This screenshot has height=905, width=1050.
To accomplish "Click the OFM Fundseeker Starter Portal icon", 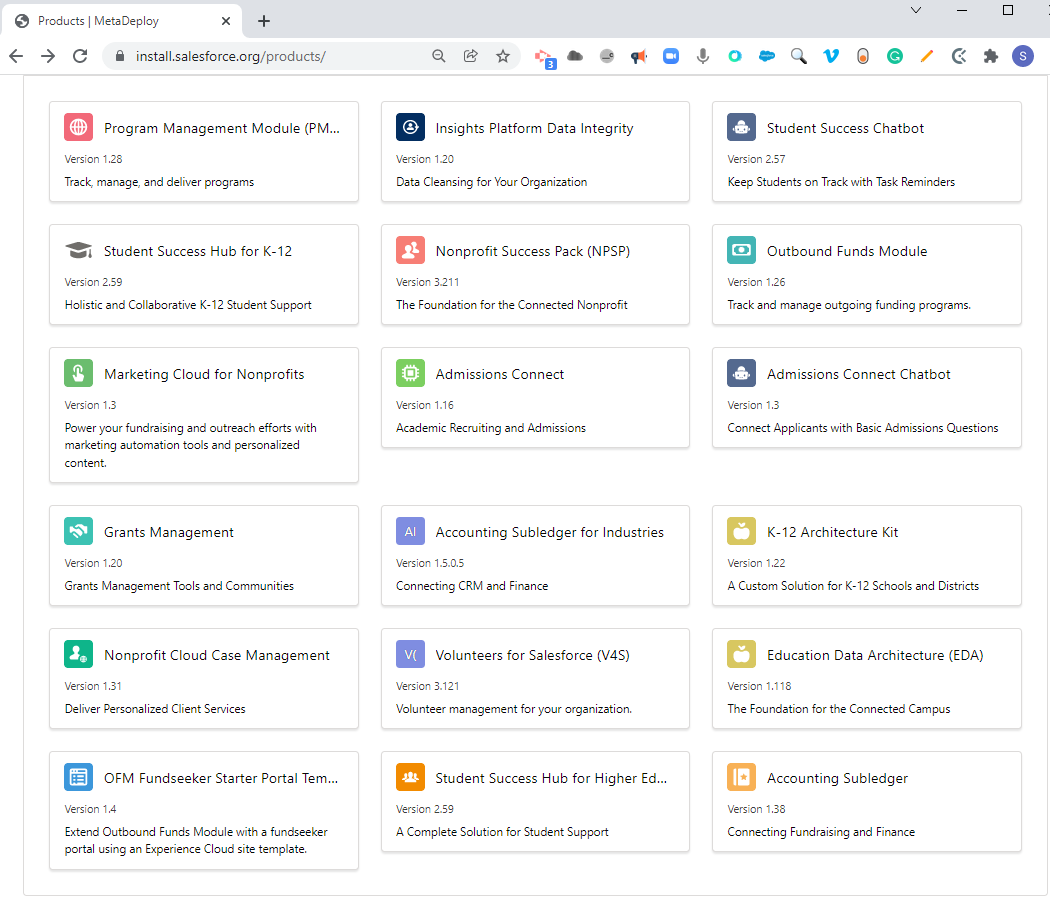I will pos(78,777).
